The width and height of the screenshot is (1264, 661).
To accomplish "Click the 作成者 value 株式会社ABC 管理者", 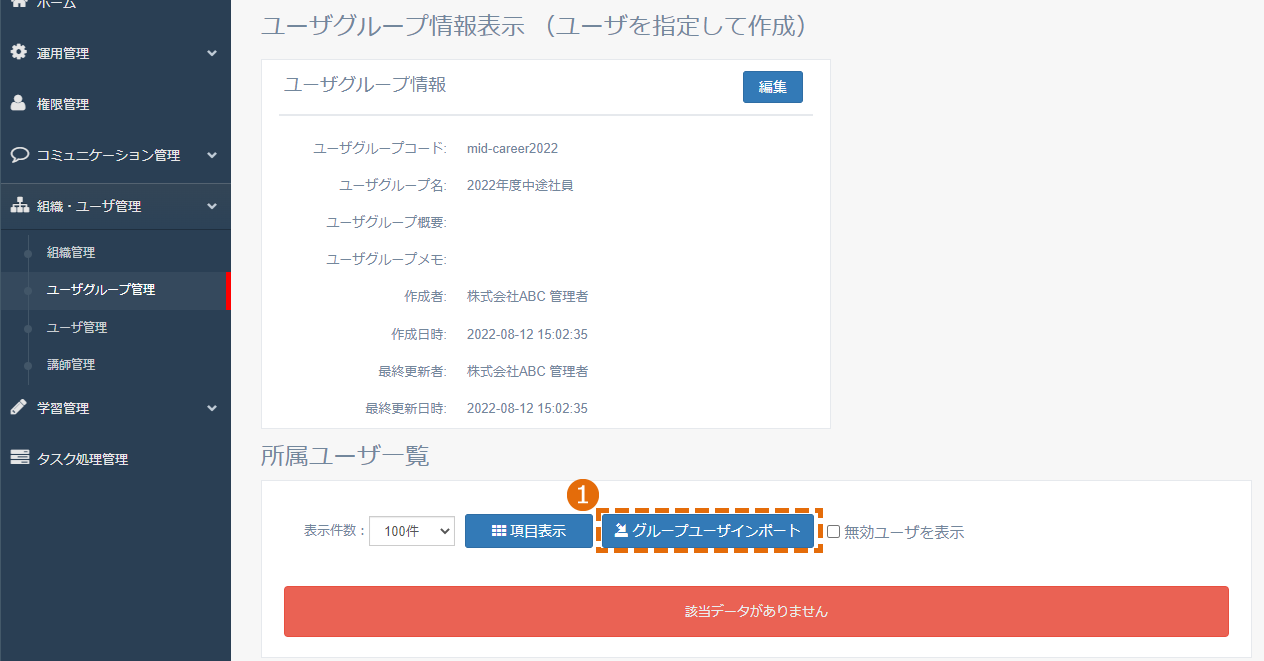I will 527,296.
